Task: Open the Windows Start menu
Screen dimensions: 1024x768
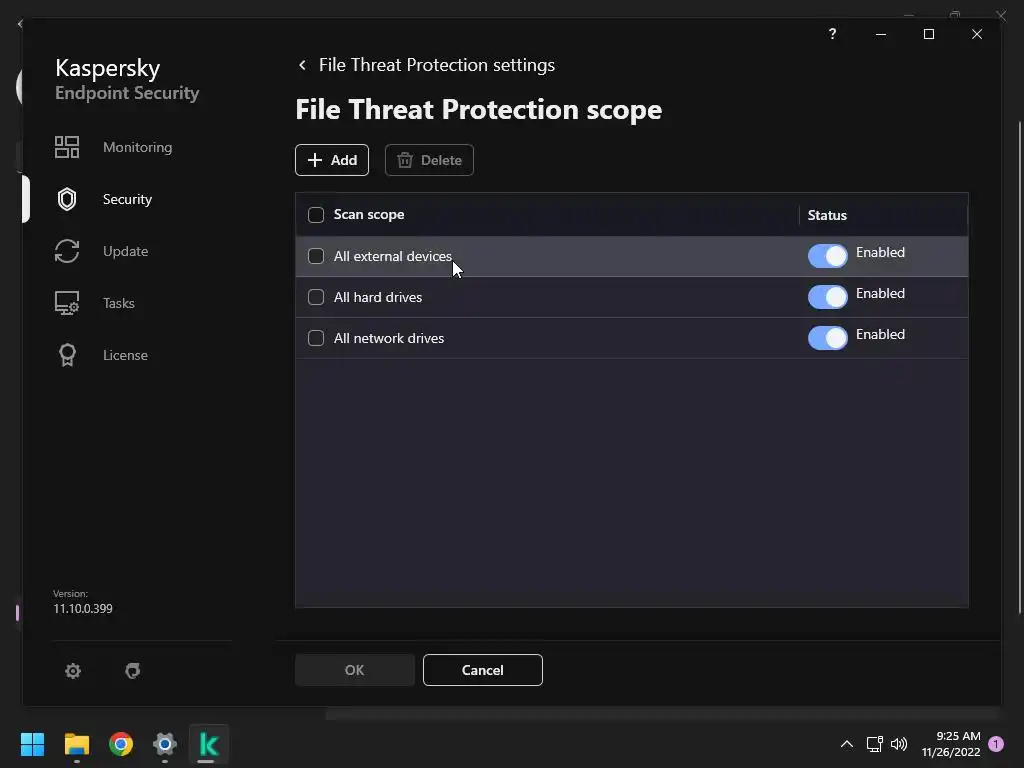Action: click(32, 744)
